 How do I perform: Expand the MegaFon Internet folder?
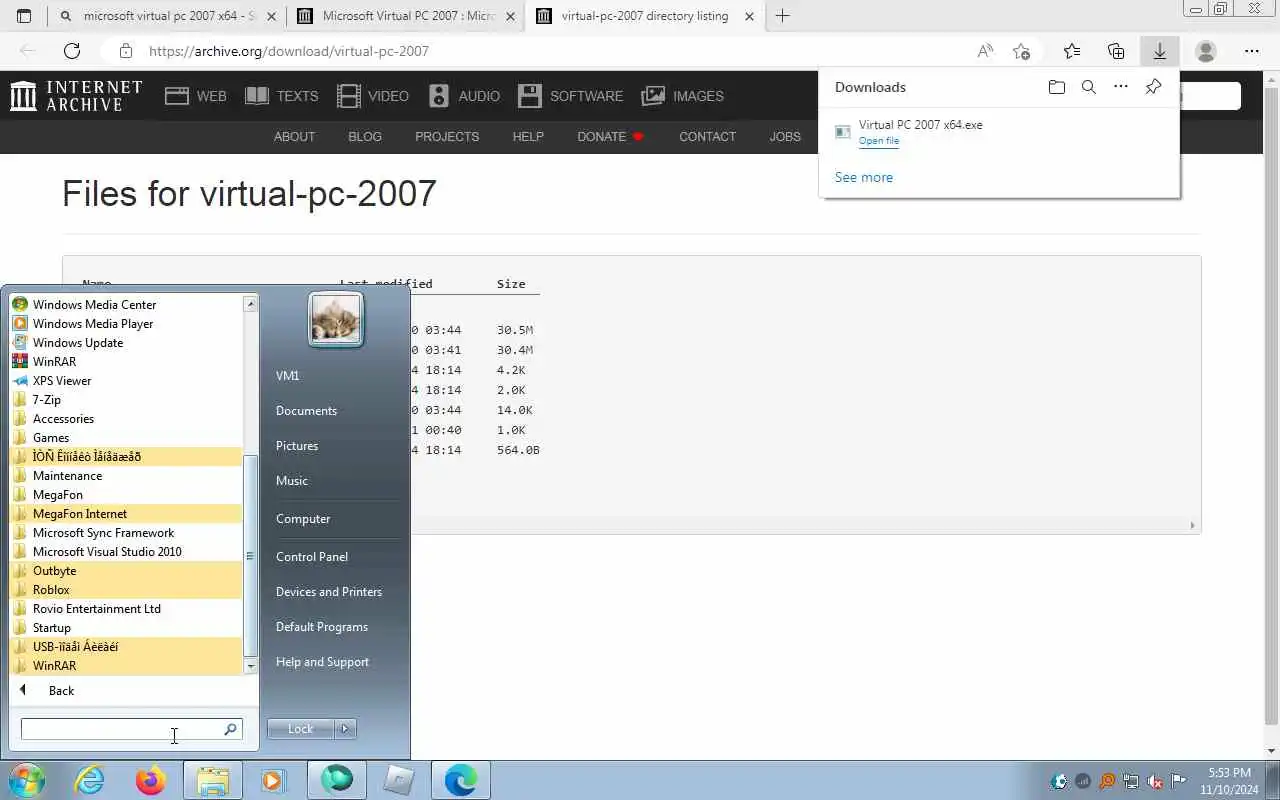pos(126,513)
